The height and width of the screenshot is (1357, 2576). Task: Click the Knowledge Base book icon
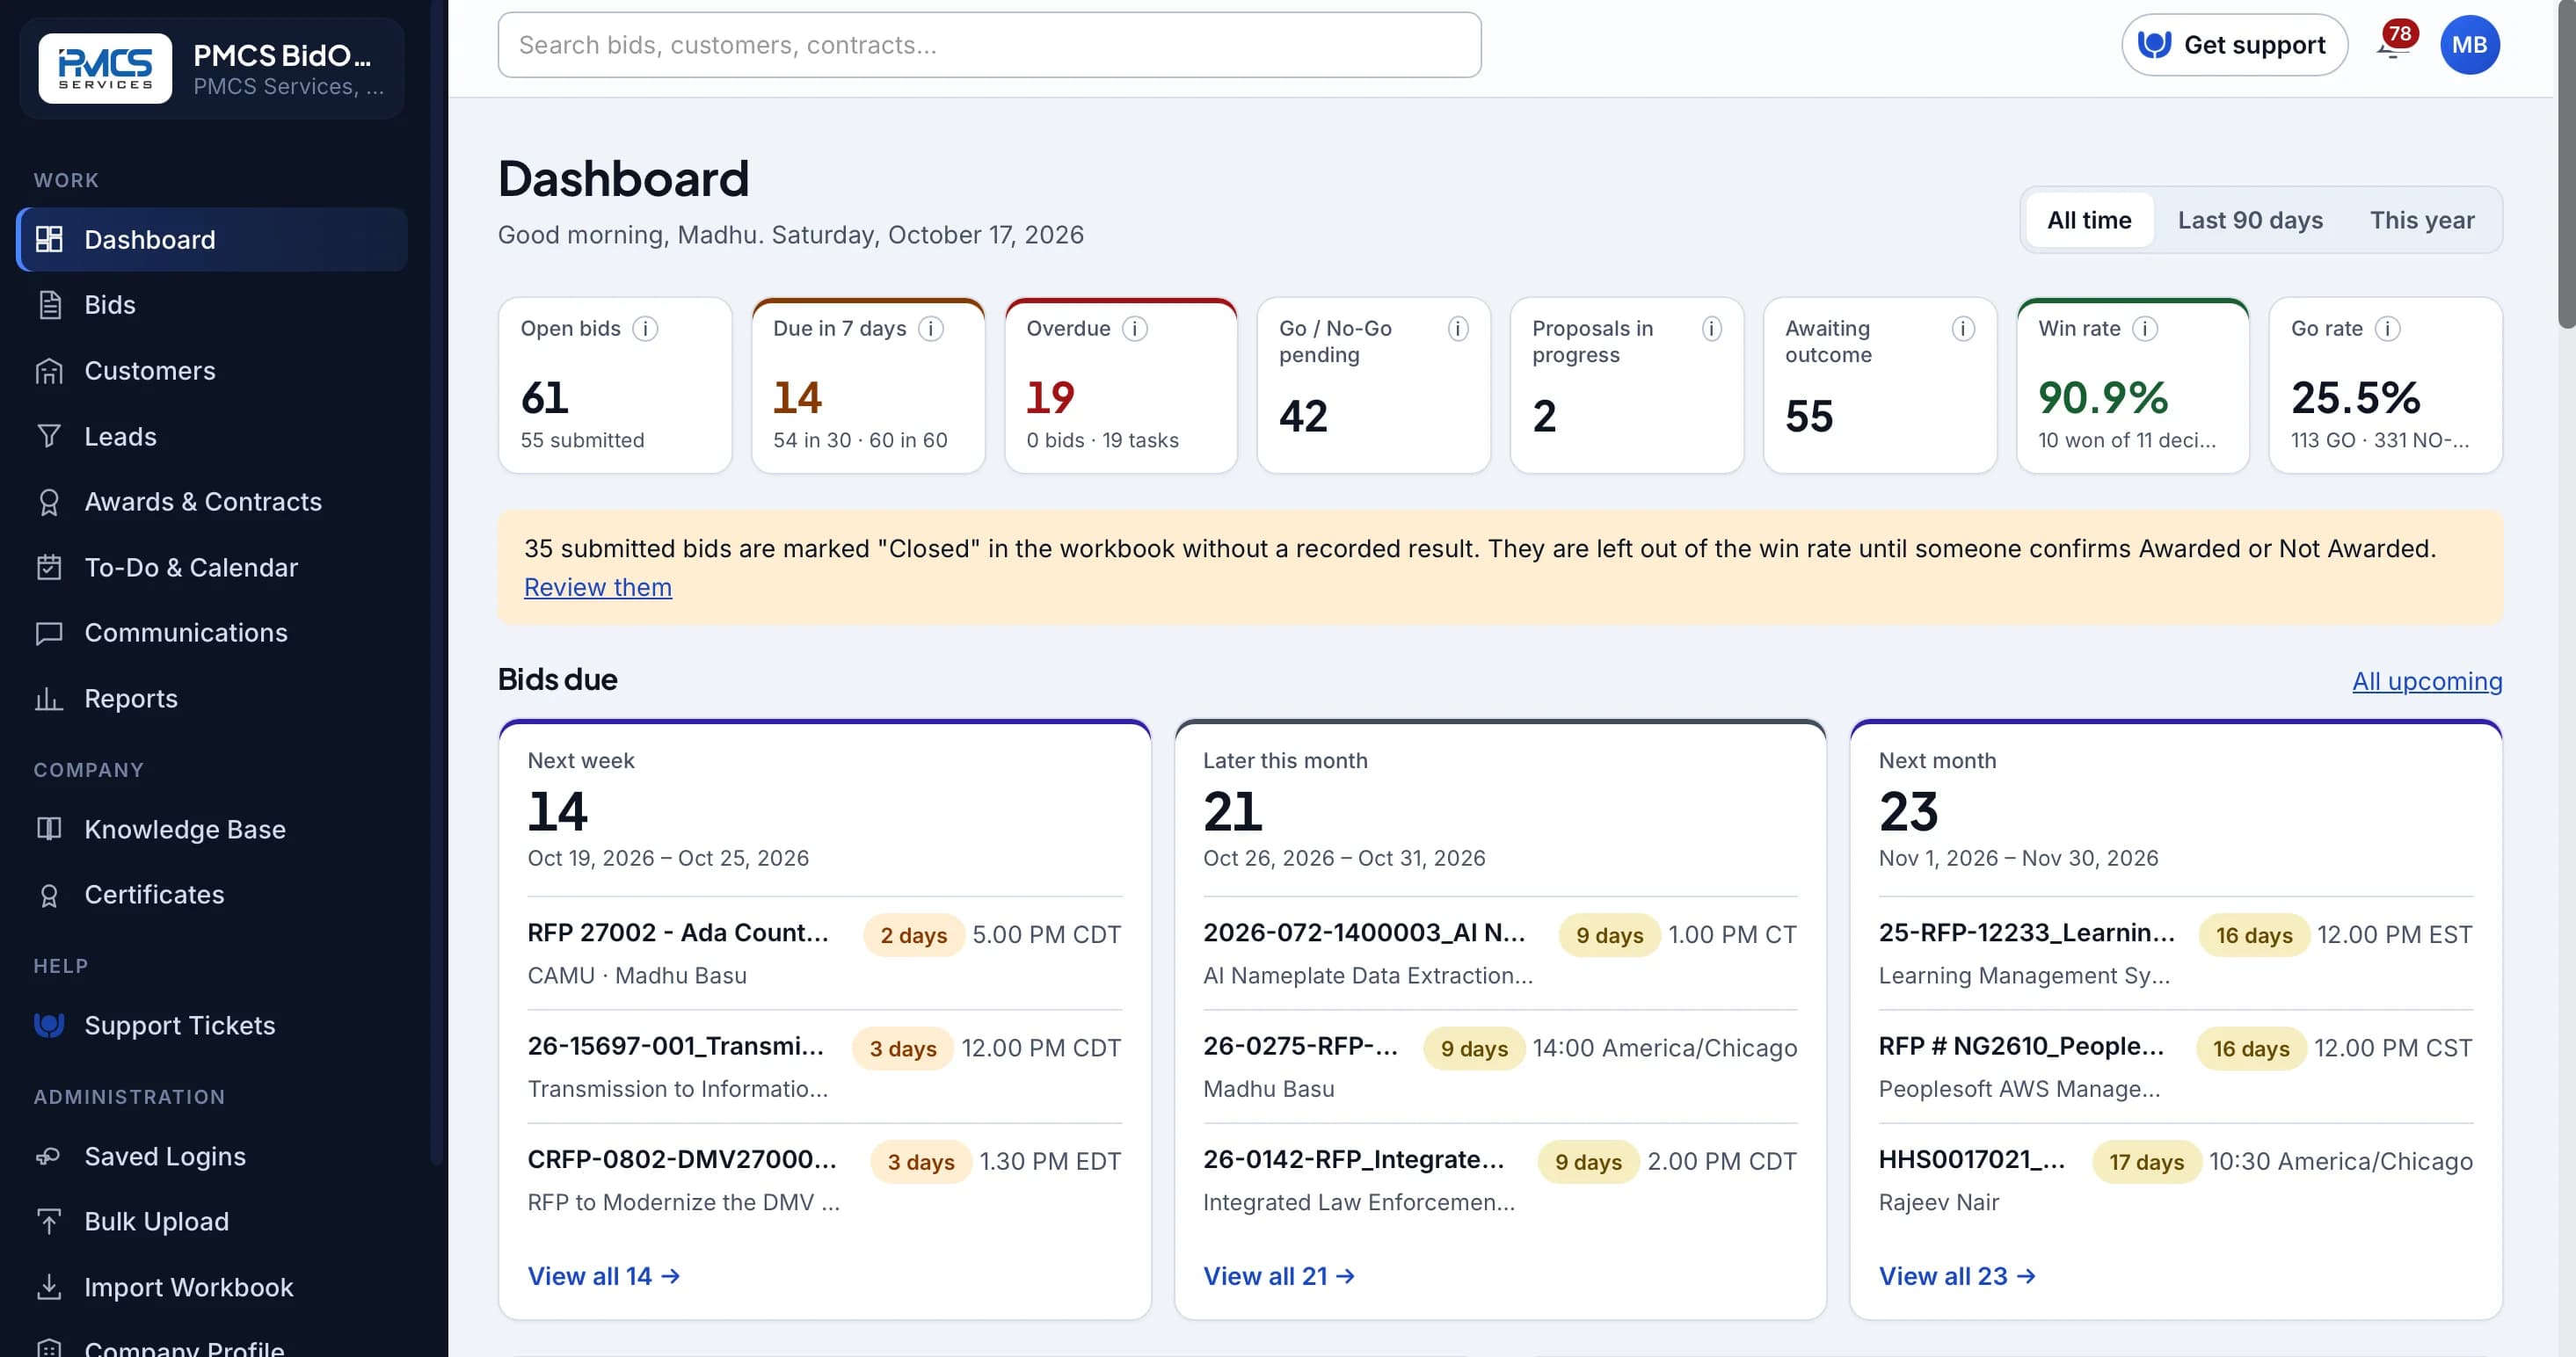point(49,830)
